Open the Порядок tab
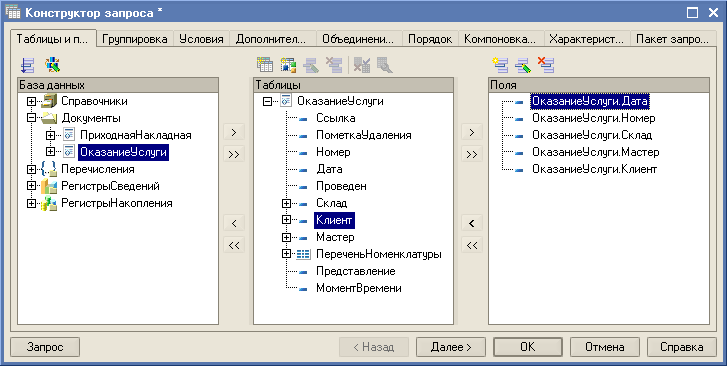This screenshot has width=727, height=366. (x=430, y=39)
